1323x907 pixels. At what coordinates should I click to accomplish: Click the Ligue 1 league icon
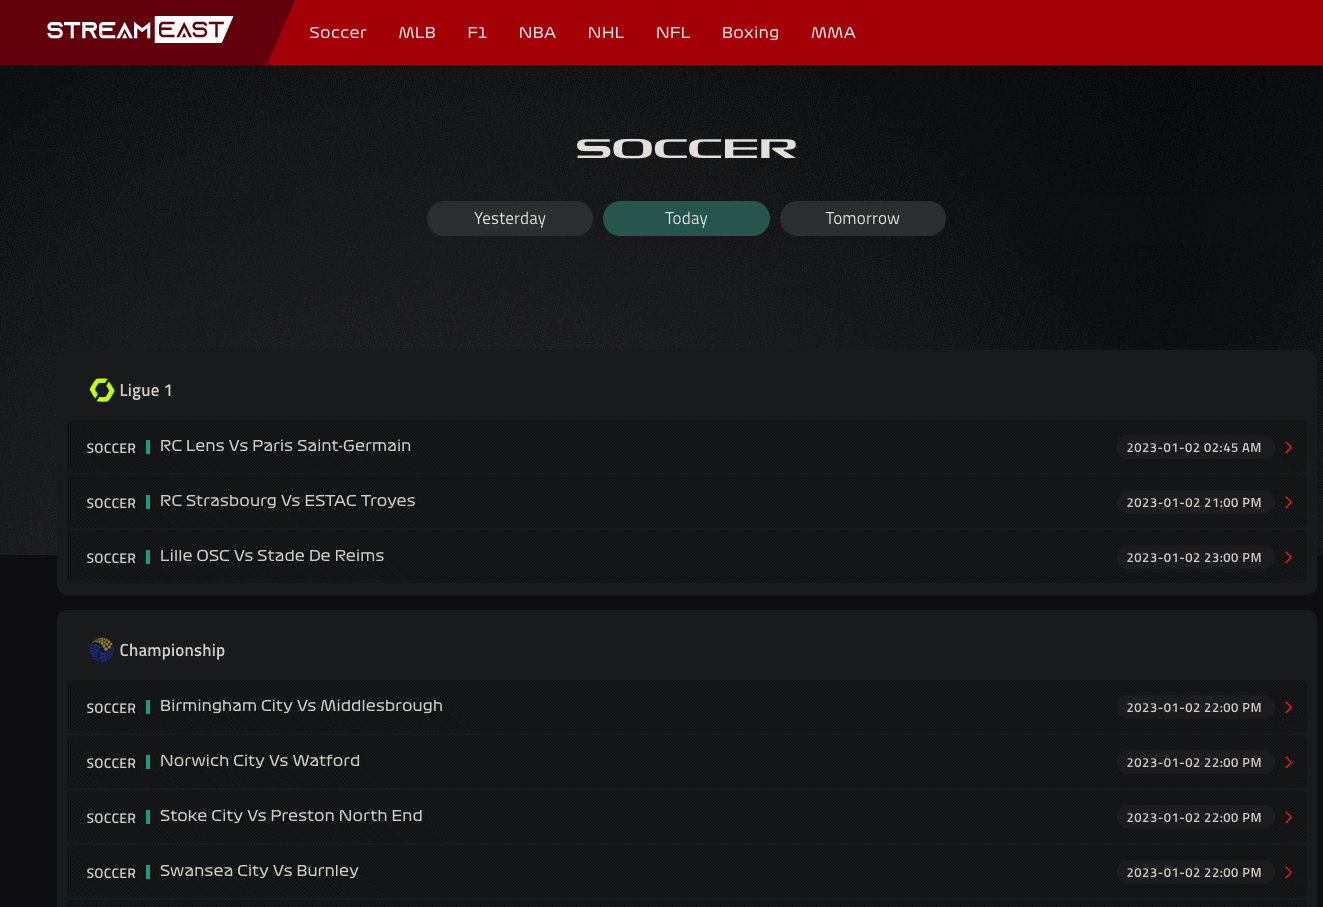click(102, 390)
